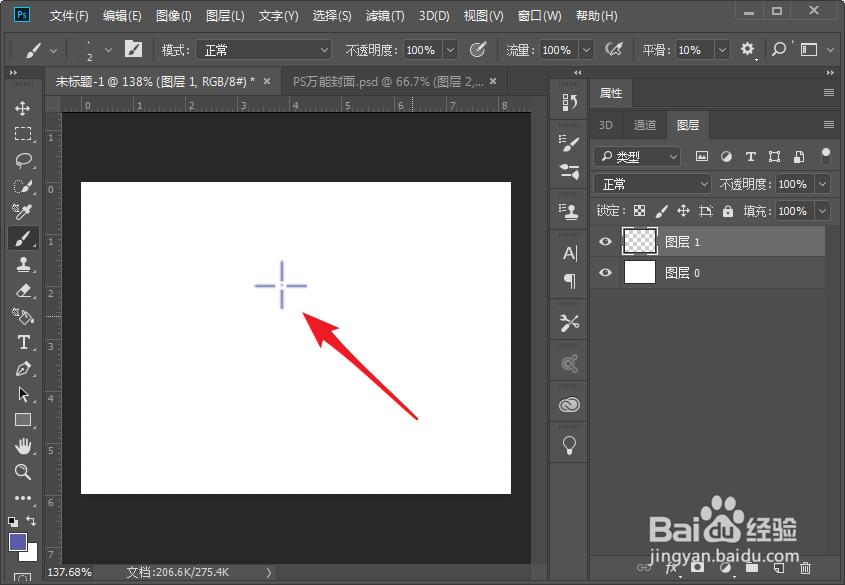The image size is (845, 585).
Task: Select the Eraser tool
Action: 23,291
